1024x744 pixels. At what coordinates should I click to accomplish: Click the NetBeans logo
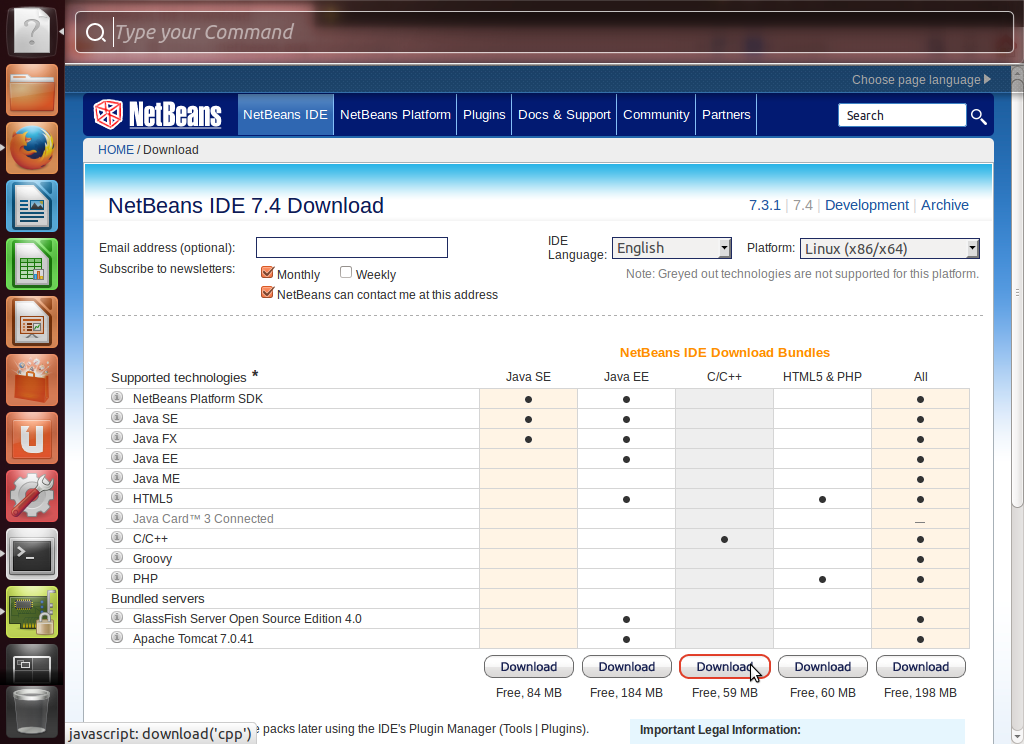[157, 114]
